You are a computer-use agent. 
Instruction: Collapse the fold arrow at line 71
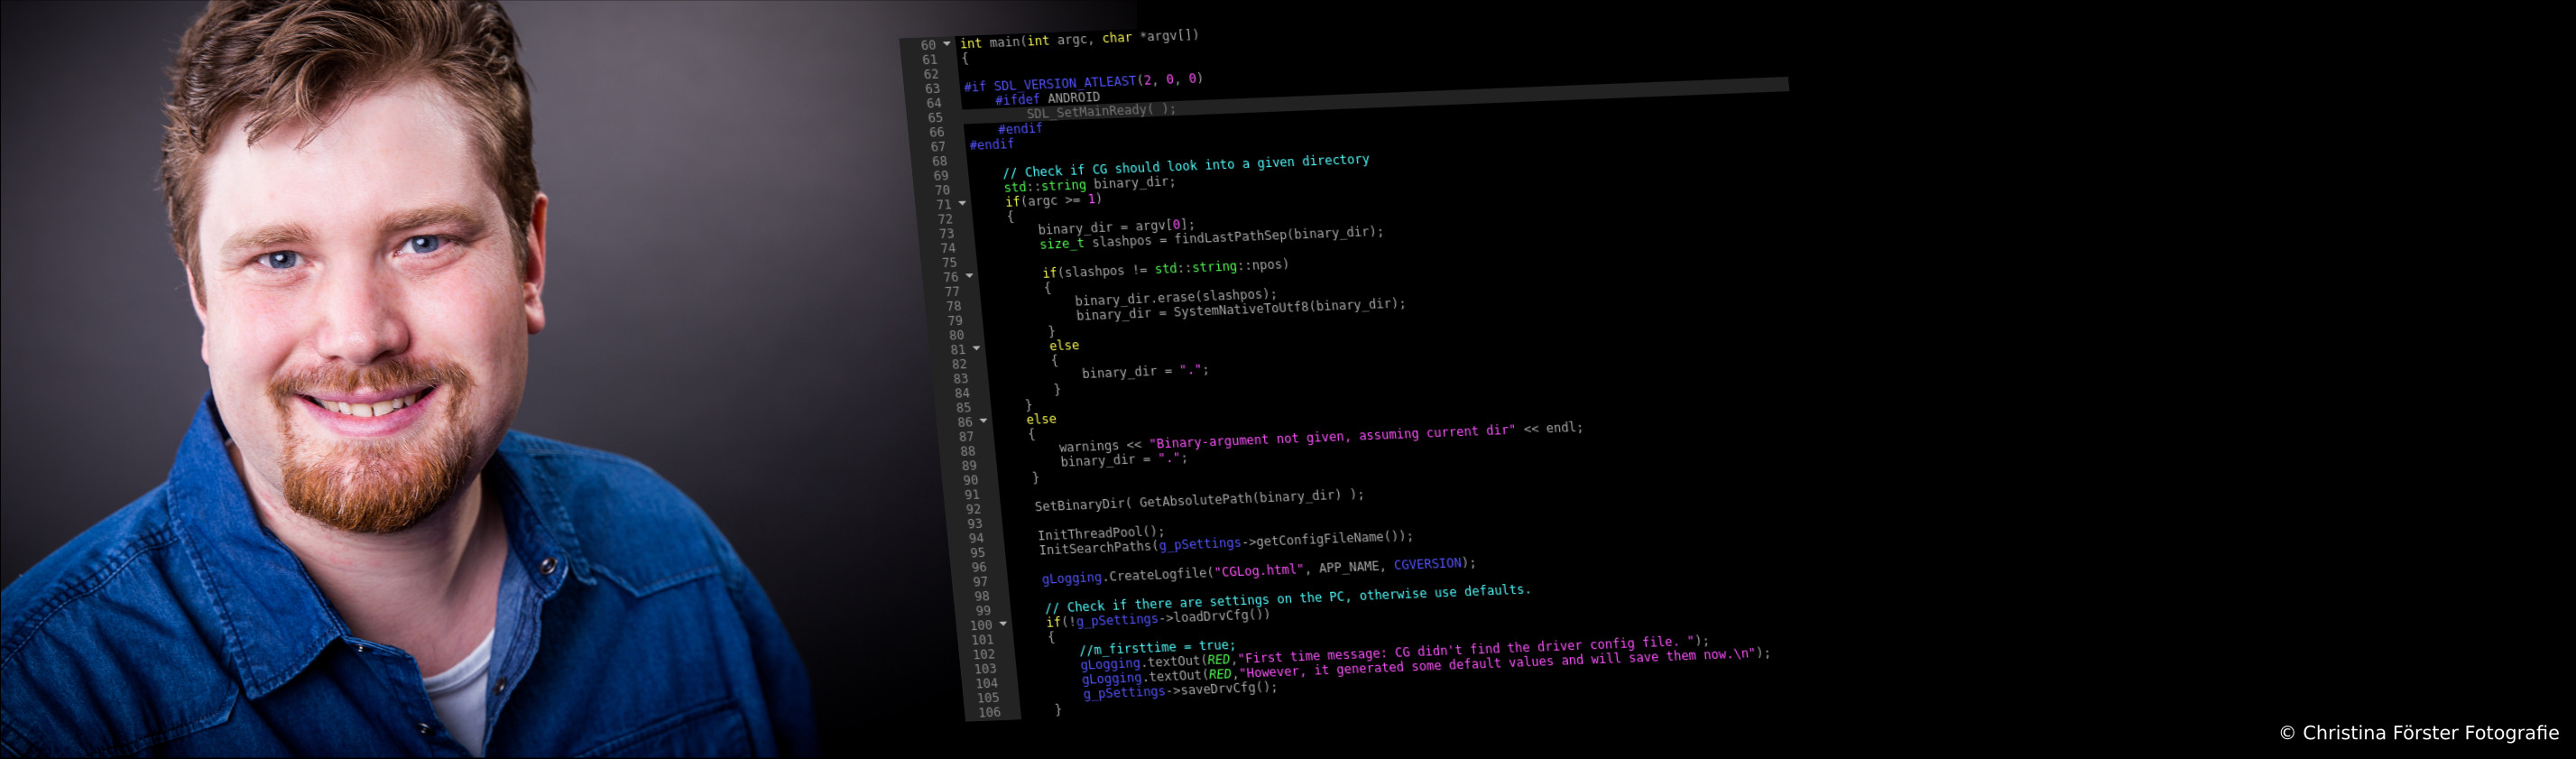coord(963,203)
